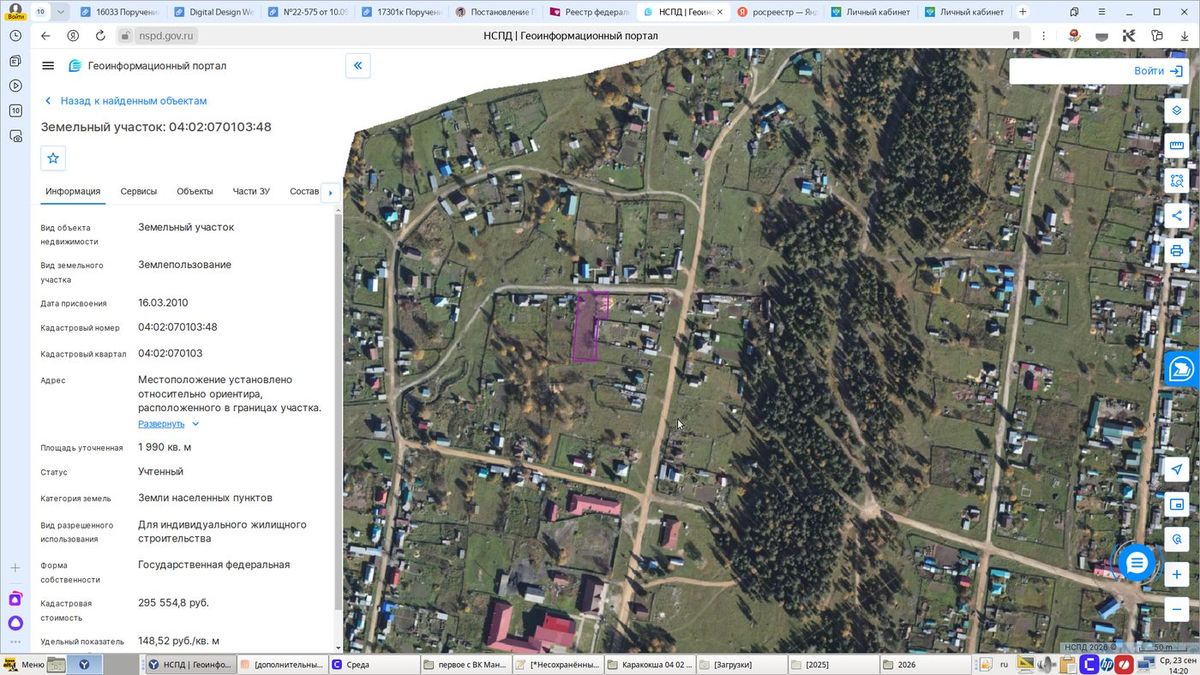This screenshot has width=1200, height=675.
Task: Open the overview mini-map window button
Action: tap(1177, 504)
